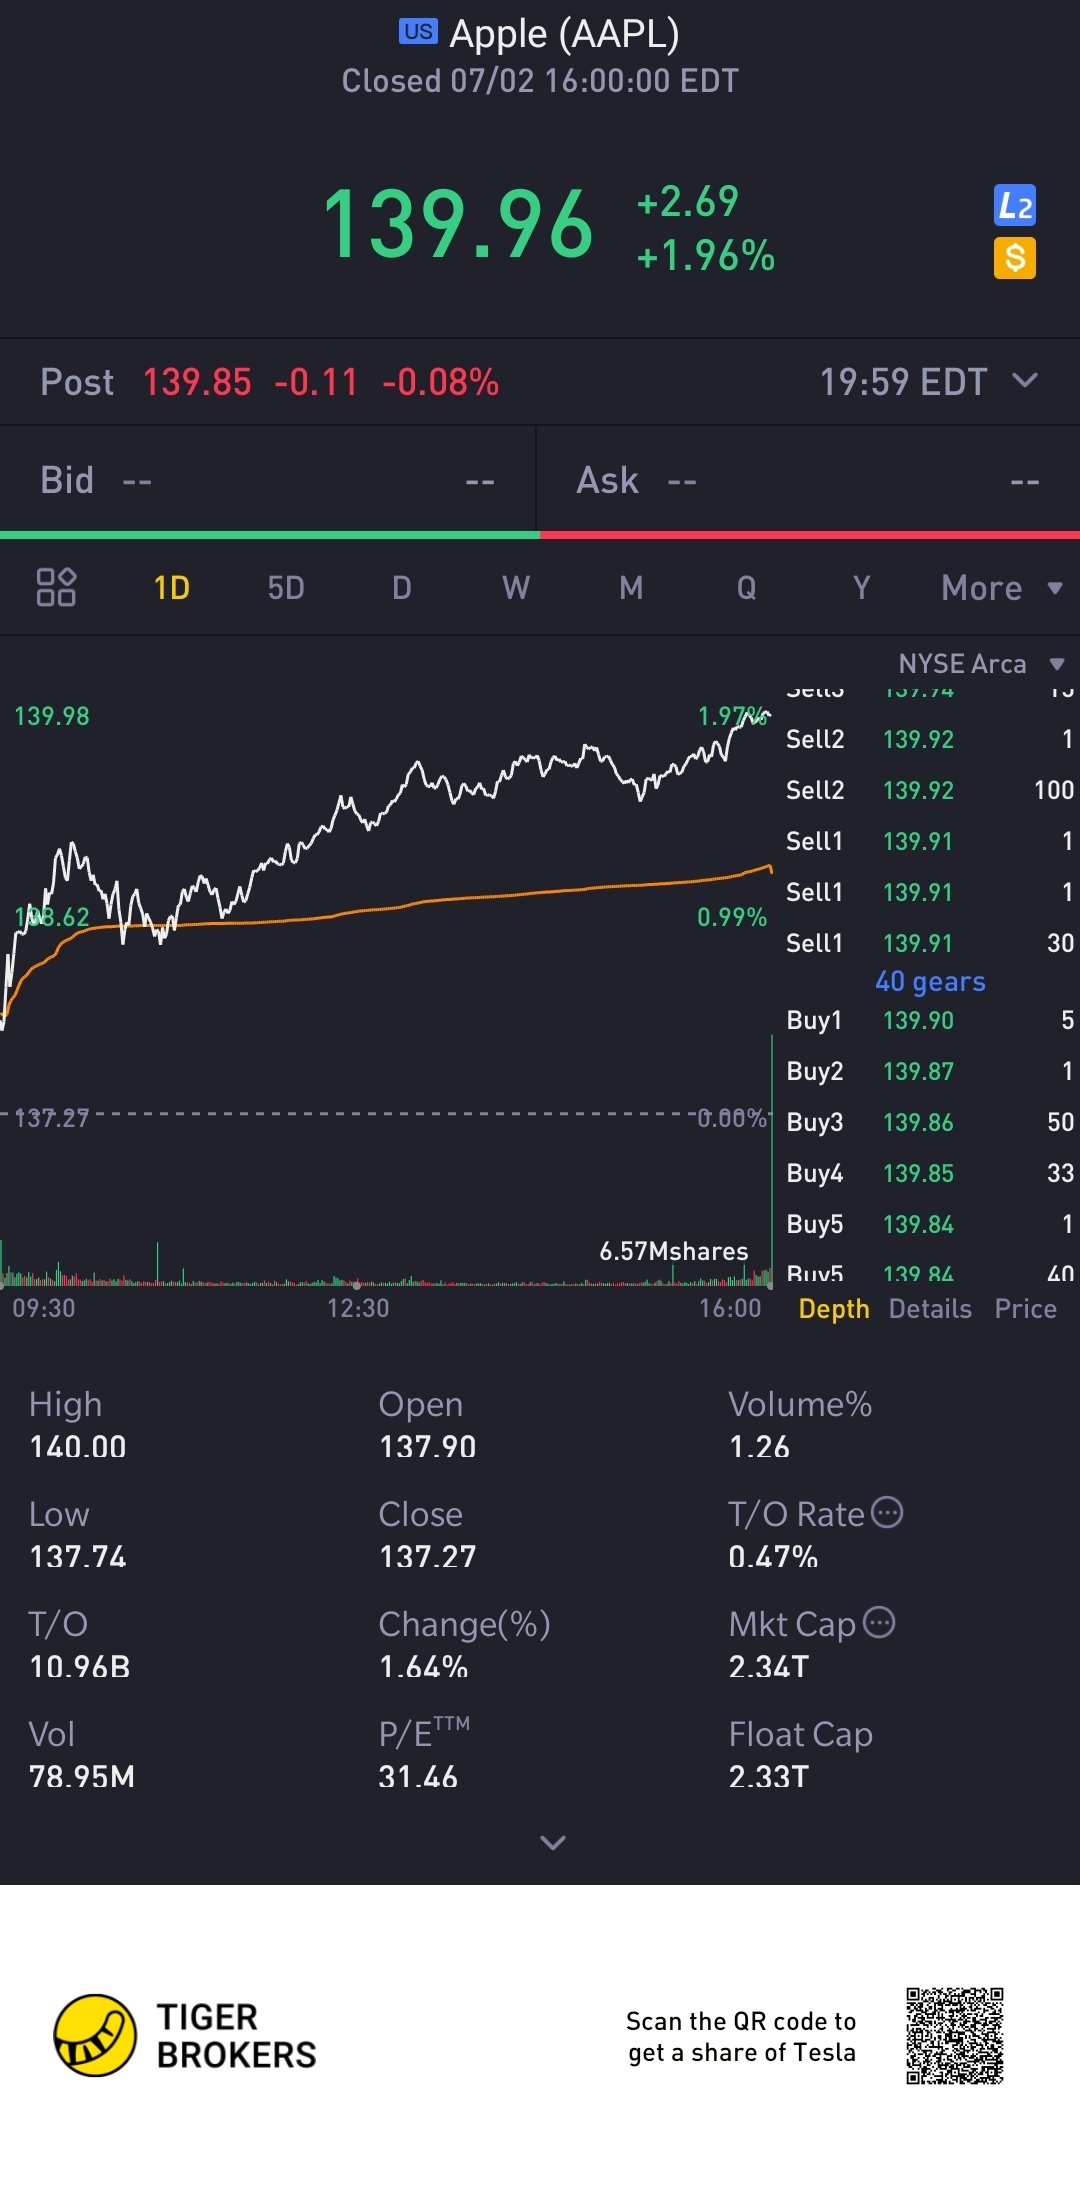Tap the 139.98 chart axis label
1080x2187 pixels.
click(52, 716)
